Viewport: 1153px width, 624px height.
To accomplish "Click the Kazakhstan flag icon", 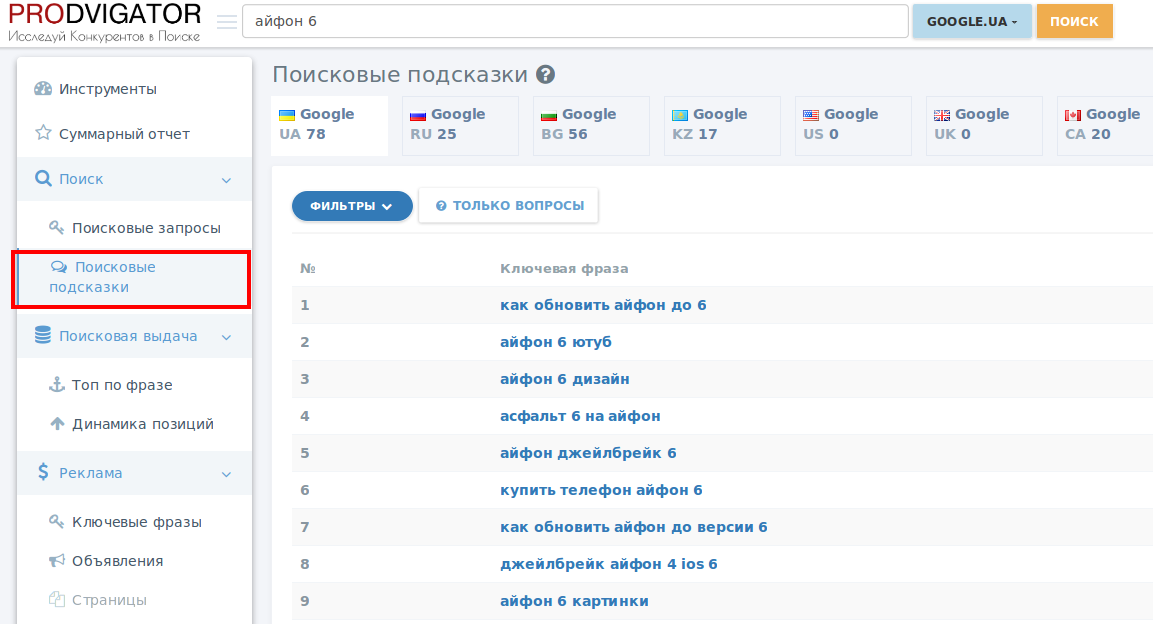I will [680, 115].
